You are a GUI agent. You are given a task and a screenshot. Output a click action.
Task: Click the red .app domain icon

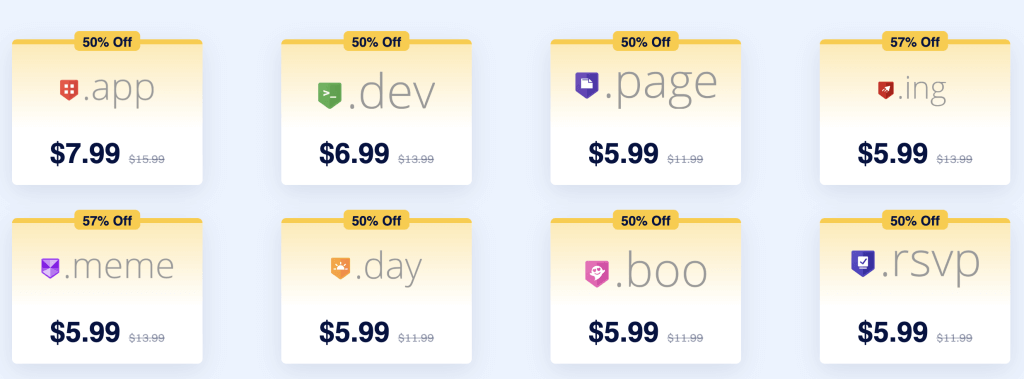point(69,90)
